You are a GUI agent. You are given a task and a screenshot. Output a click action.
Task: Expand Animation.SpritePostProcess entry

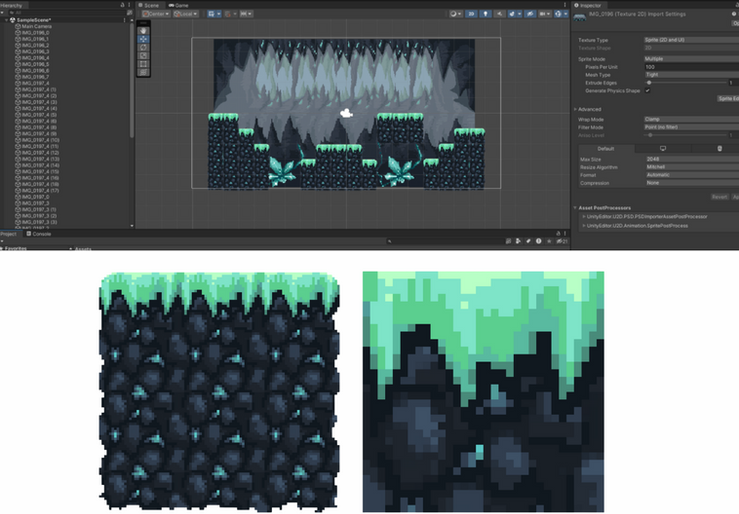click(584, 226)
